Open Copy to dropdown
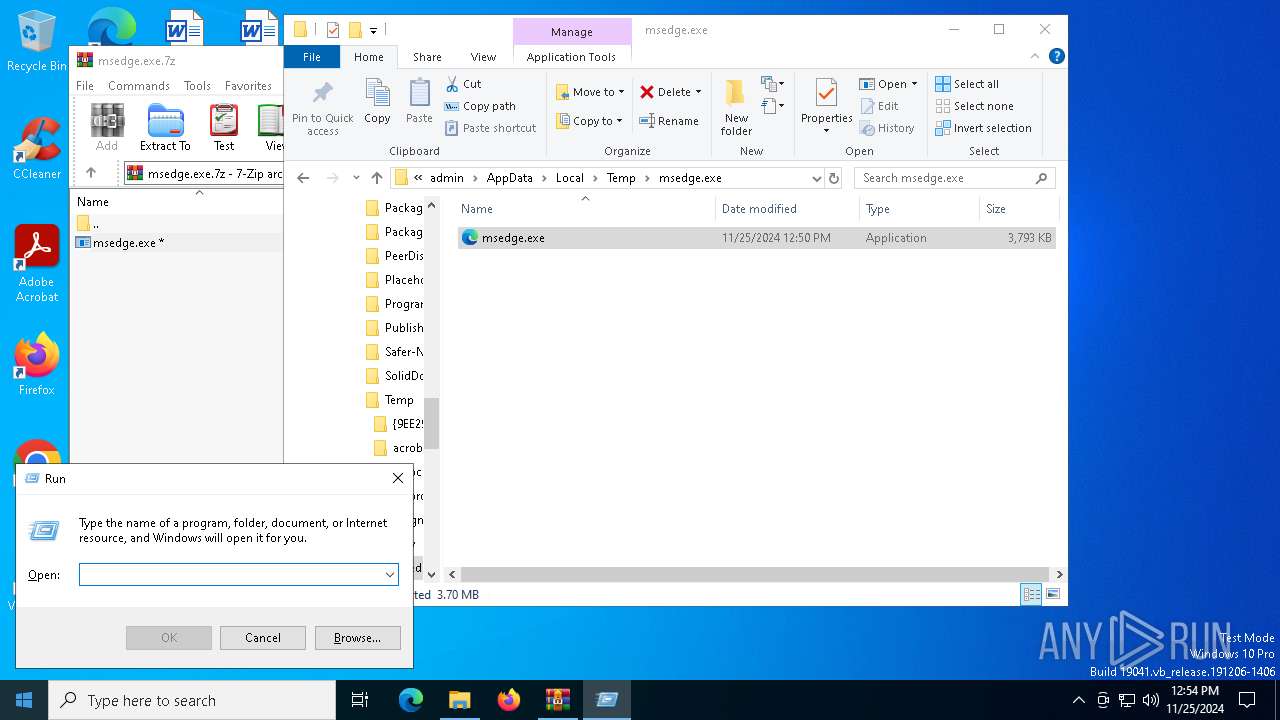This screenshot has height=720, width=1280. (x=589, y=121)
